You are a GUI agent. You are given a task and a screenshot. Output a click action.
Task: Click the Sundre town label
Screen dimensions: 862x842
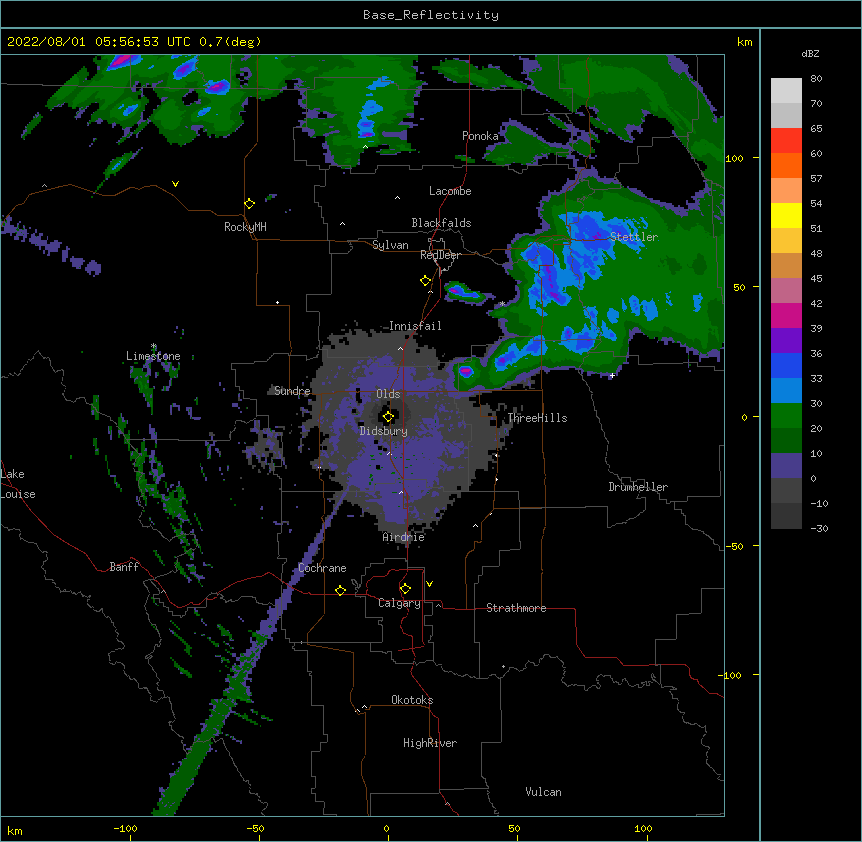click(x=292, y=391)
